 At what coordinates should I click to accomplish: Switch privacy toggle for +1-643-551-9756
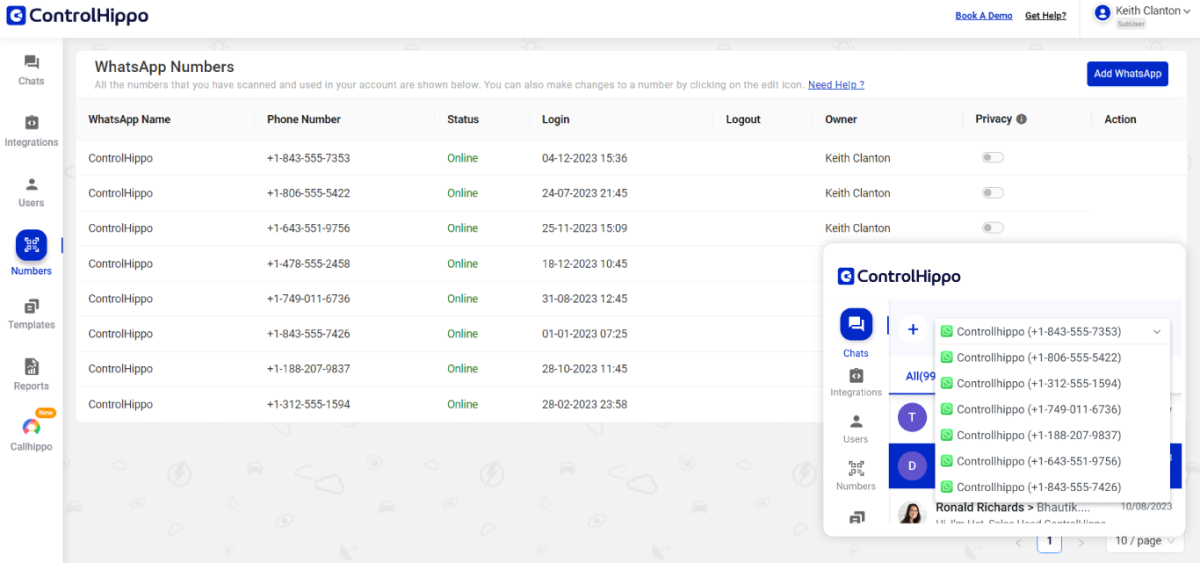992,228
